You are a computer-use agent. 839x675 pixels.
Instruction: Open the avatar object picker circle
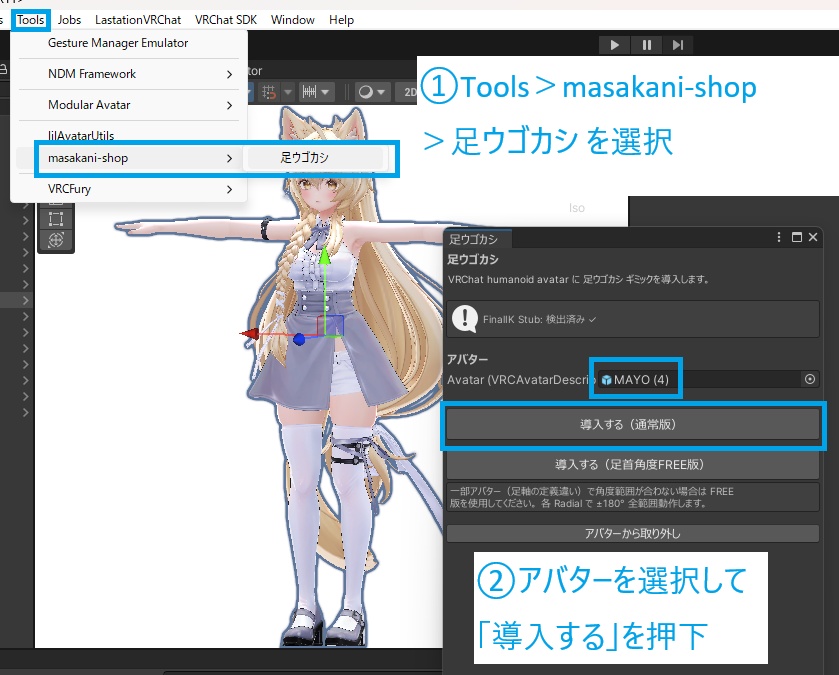click(810, 379)
